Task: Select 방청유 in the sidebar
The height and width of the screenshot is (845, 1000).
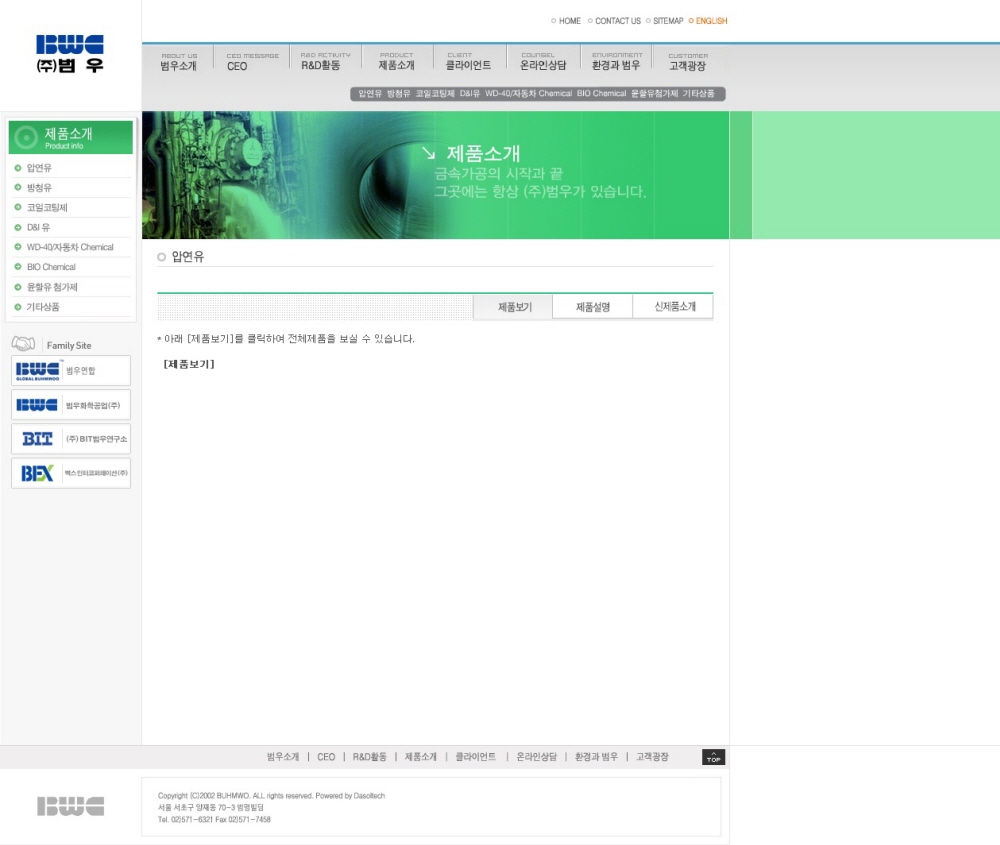Action: 39,188
